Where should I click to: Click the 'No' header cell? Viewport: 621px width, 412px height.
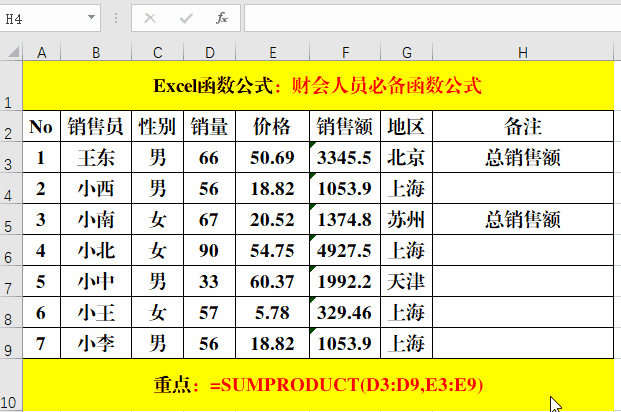42,126
